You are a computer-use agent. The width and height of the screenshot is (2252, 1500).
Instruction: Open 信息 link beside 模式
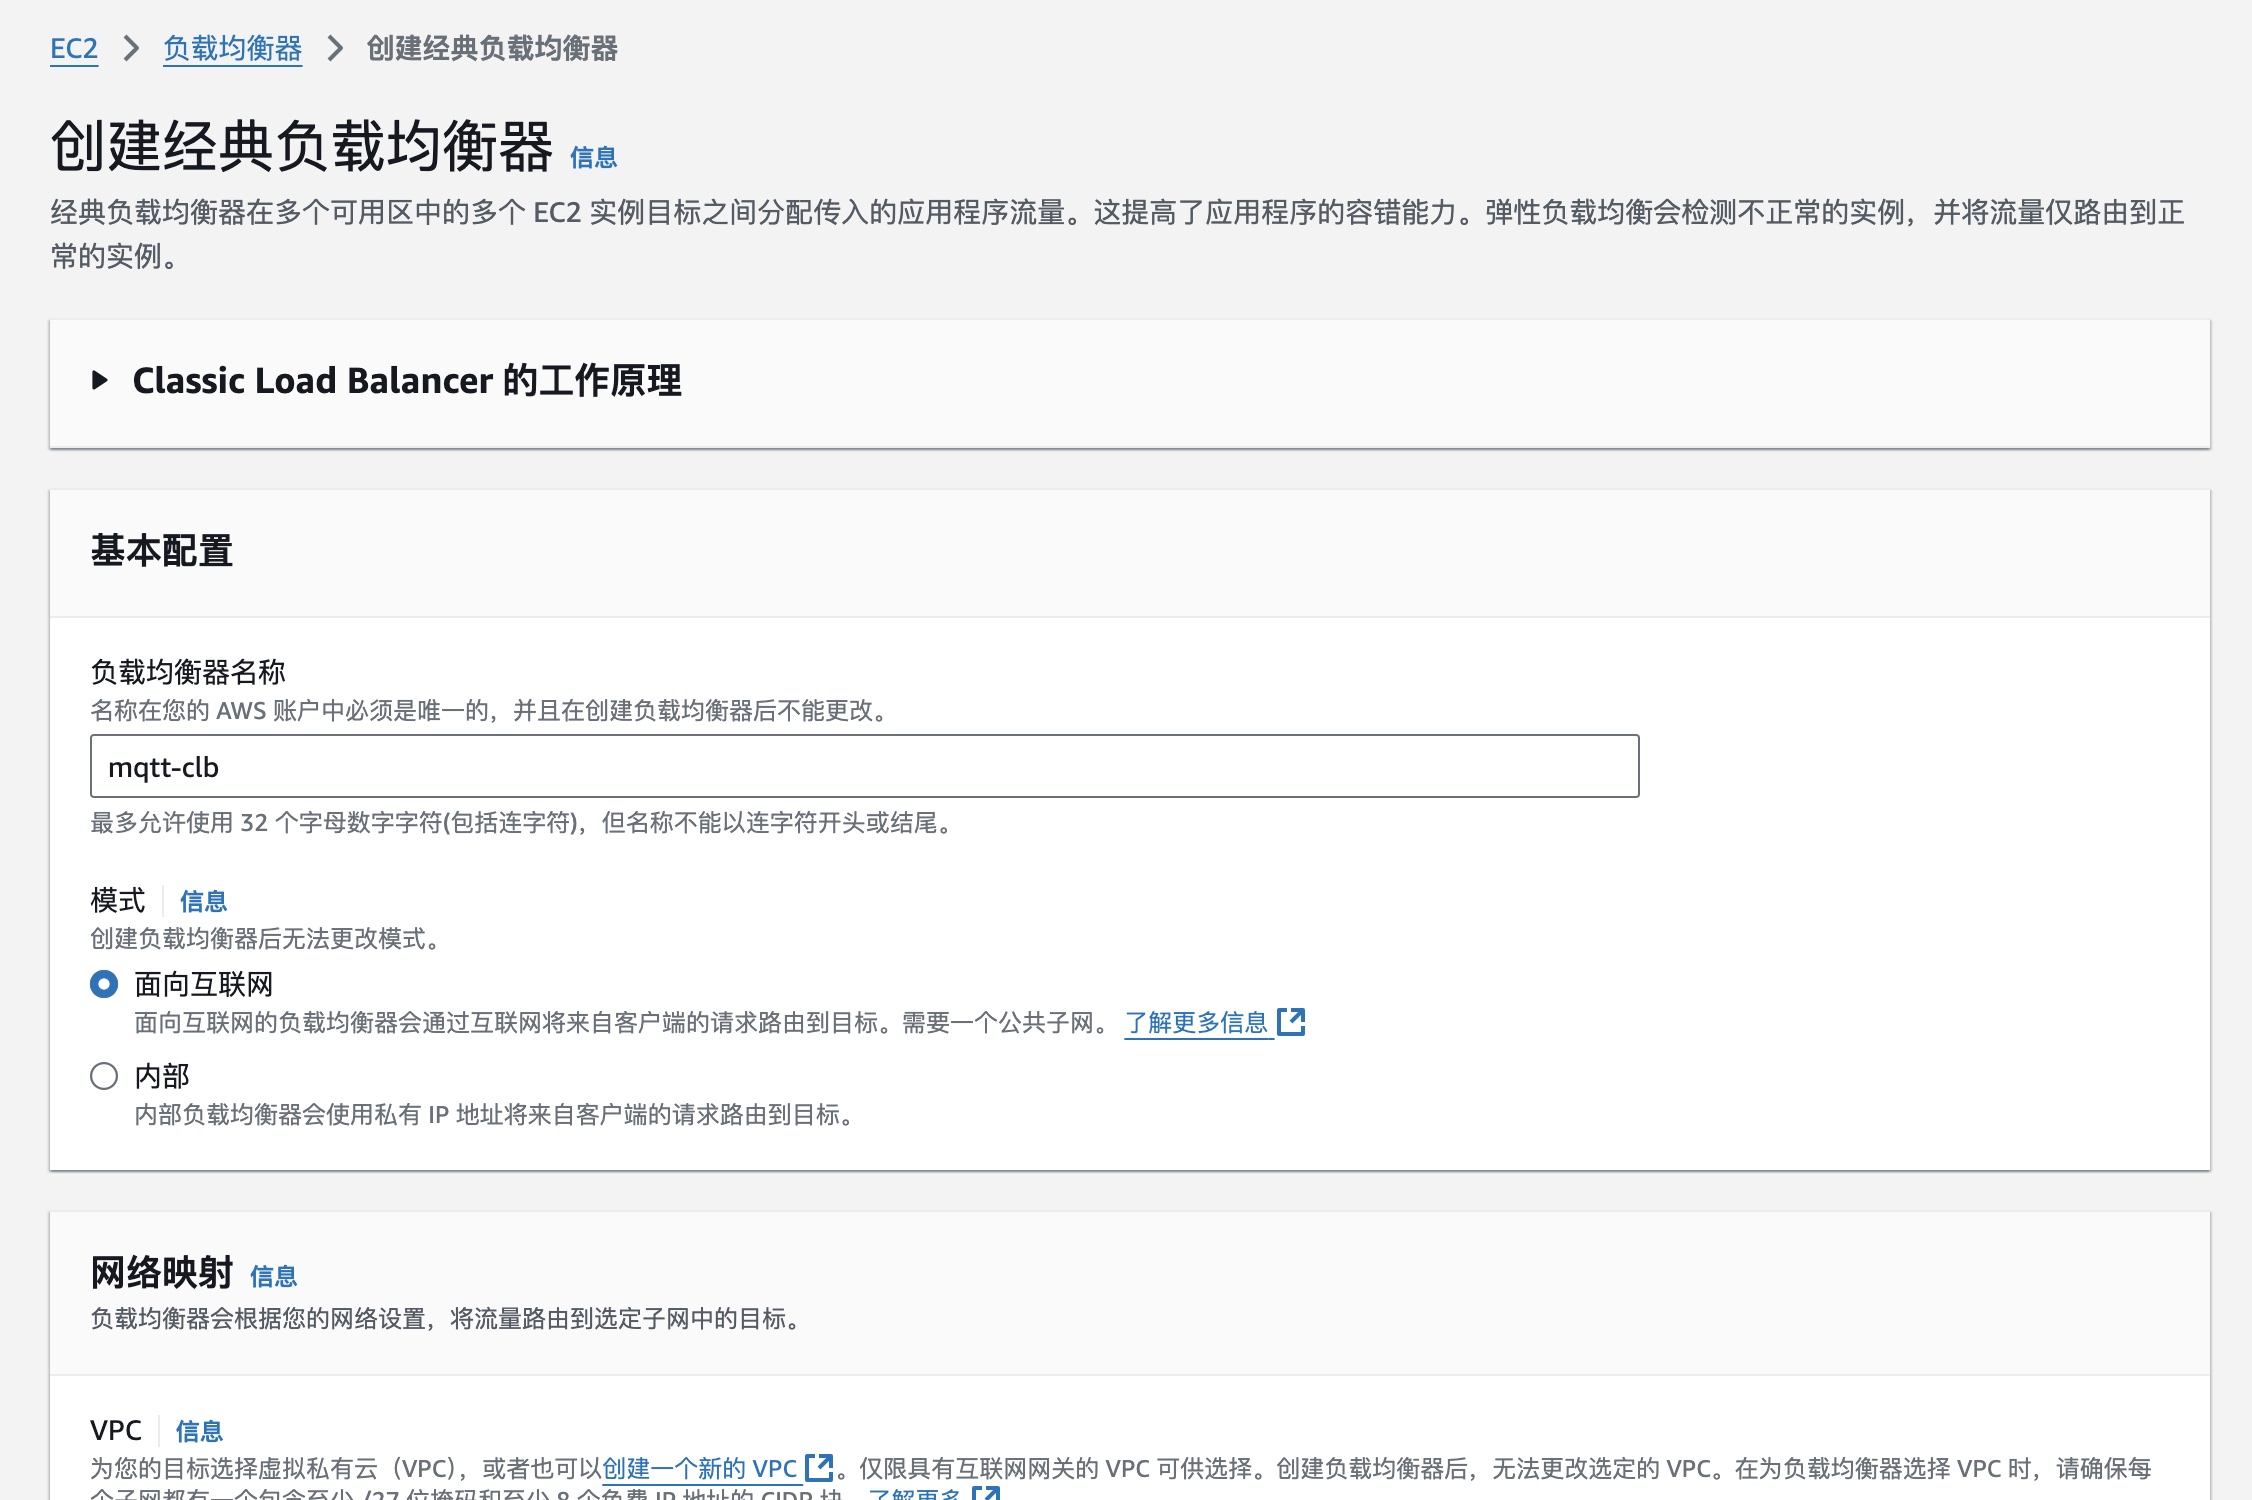pyautogui.click(x=203, y=901)
